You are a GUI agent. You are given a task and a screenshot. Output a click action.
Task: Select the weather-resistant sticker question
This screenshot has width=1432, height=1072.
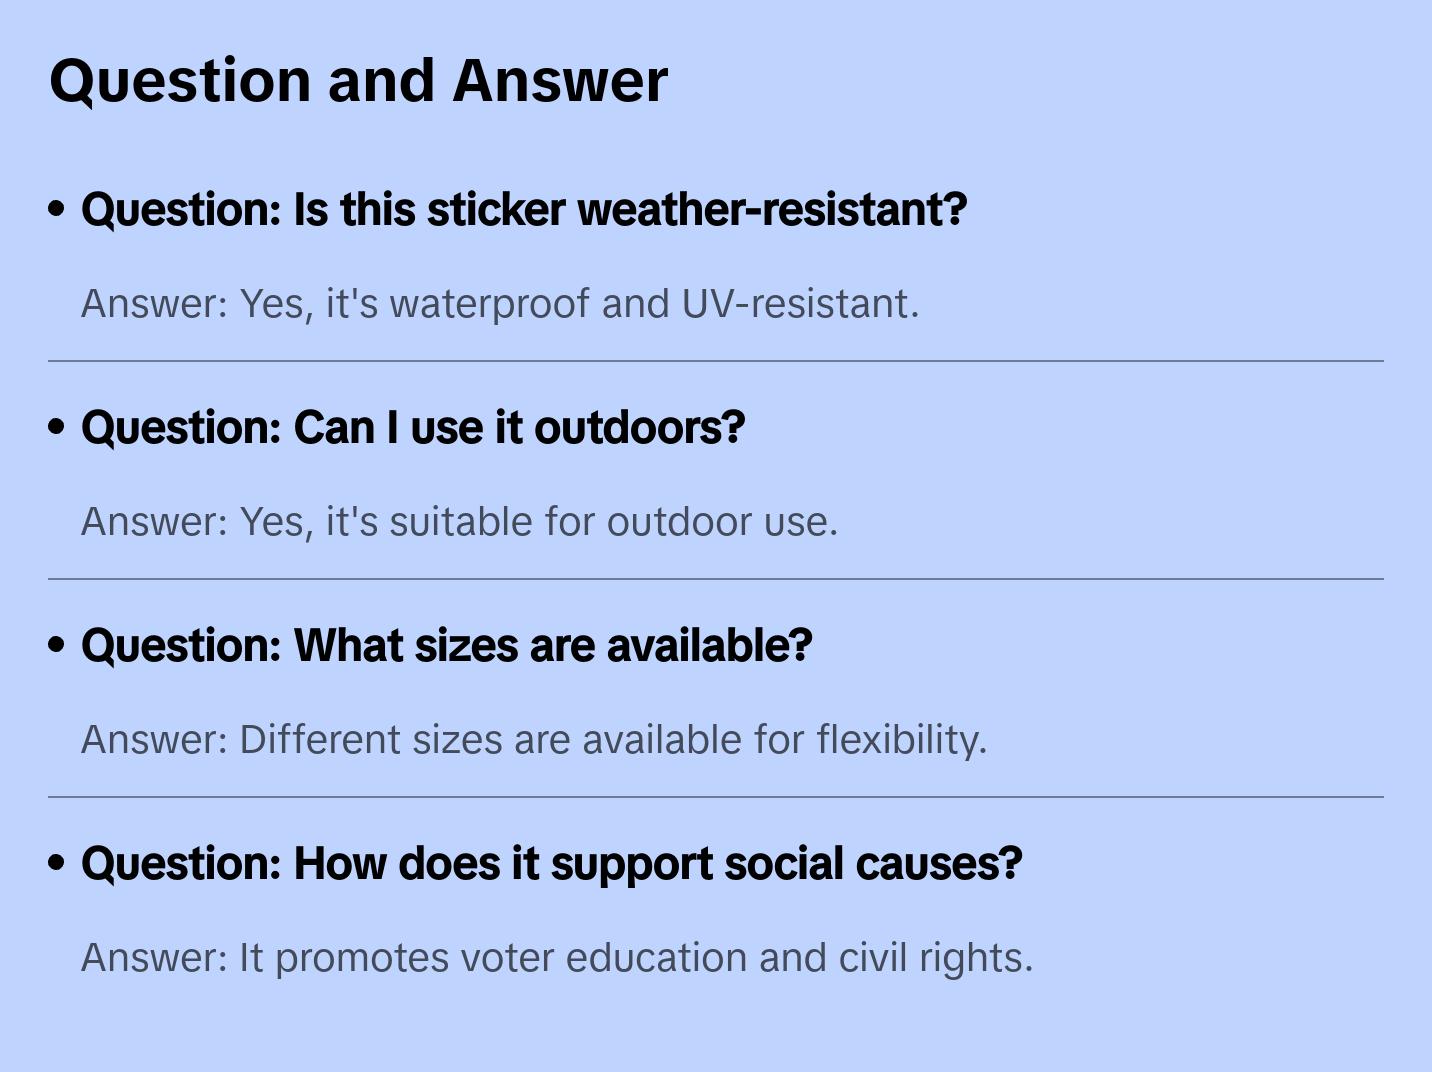(524, 210)
